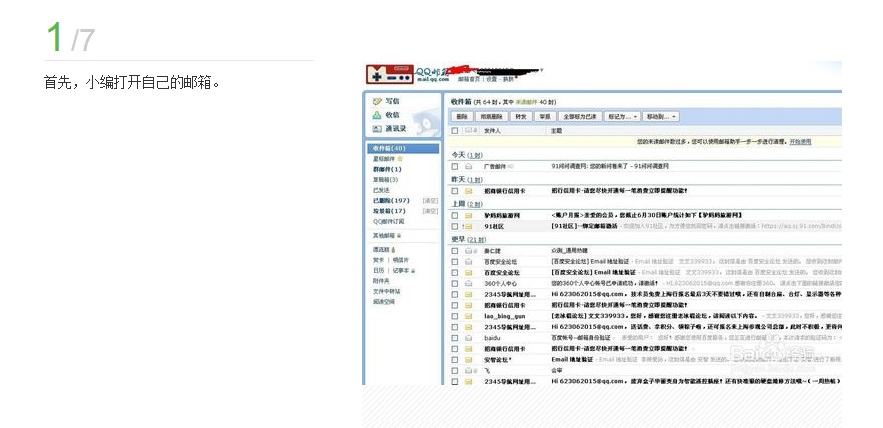Click the 开始使用 link in the yellow notice
This screenshot has width=883, height=428.
pos(800,142)
